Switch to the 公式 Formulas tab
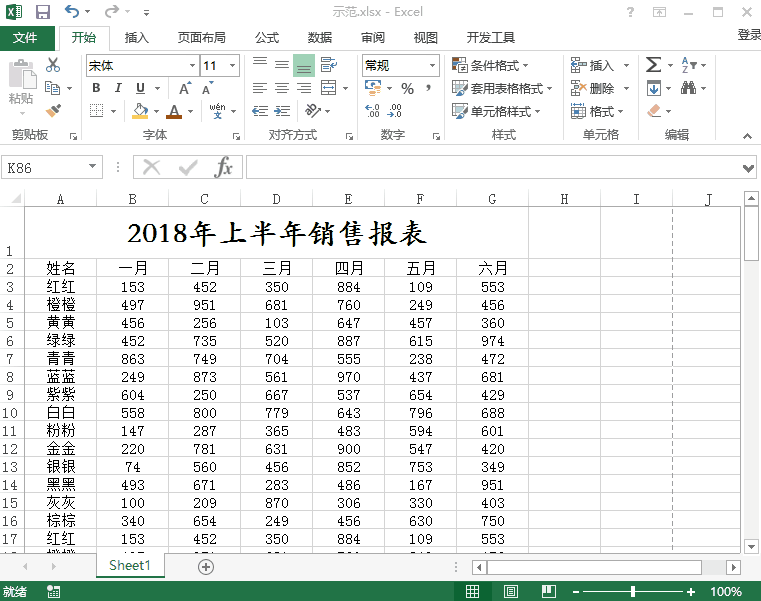The width and height of the screenshot is (761, 601). [267, 37]
